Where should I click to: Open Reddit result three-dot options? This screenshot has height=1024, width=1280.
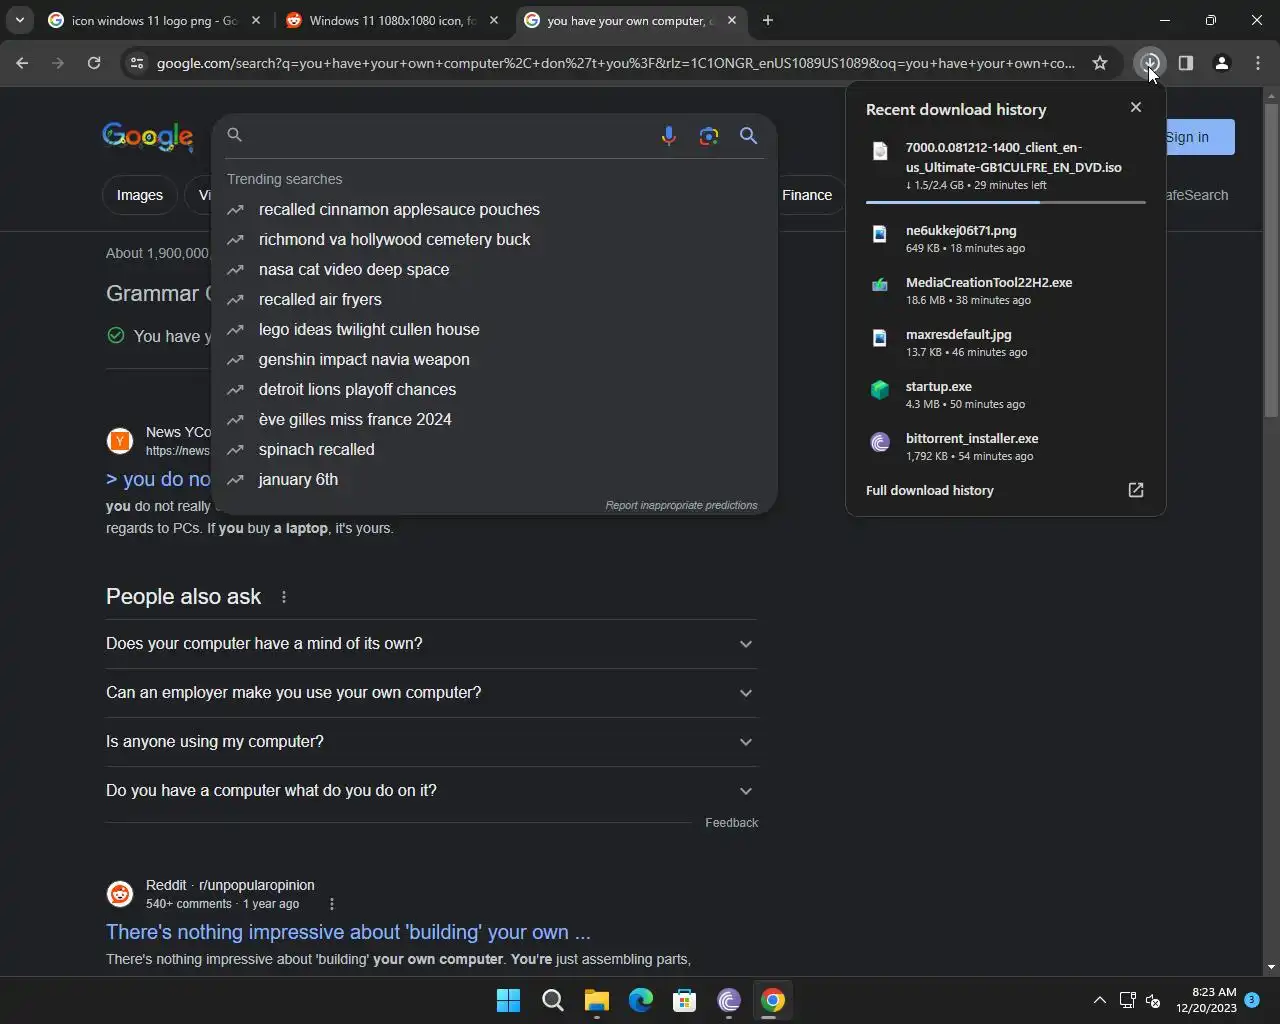click(x=332, y=904)
